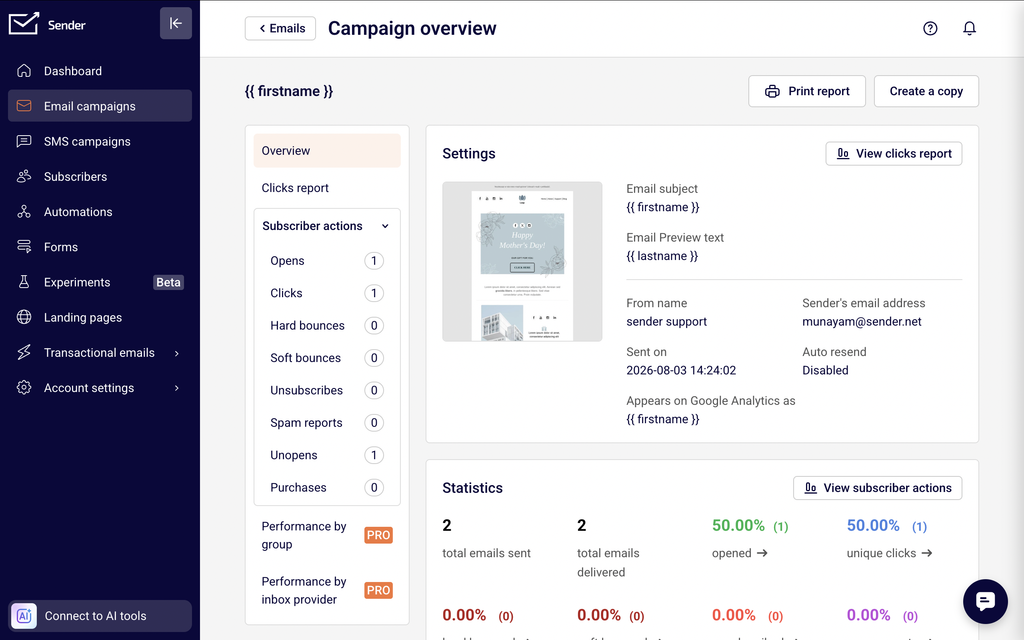The height and width of the screenshot is (640, 1024).
Task: Click the Forms icon in the sidebar
Action: coord(24,247)
